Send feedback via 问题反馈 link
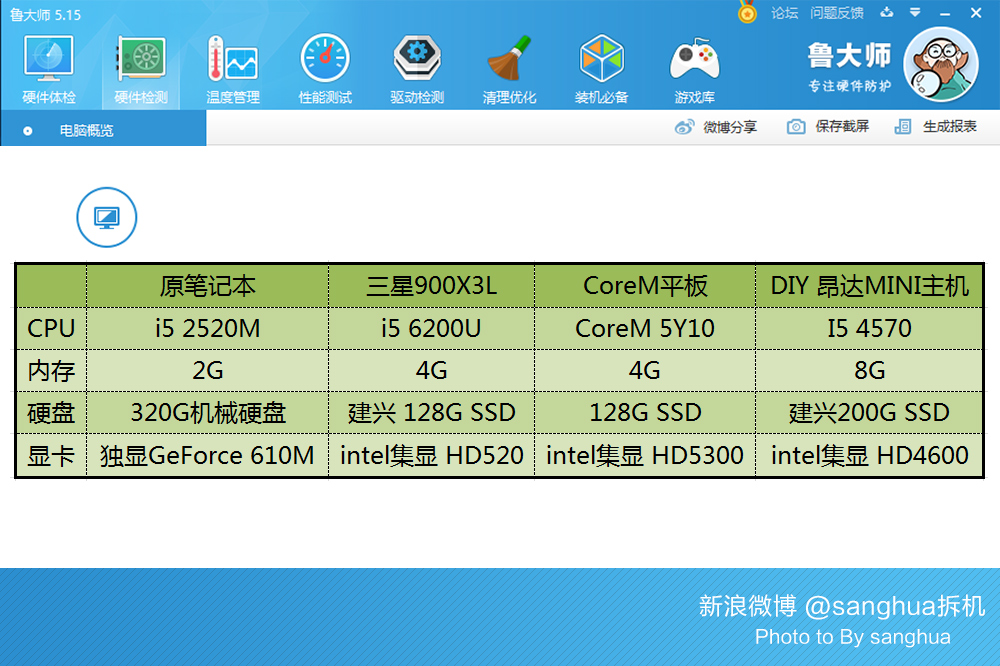 coord(838,13)
